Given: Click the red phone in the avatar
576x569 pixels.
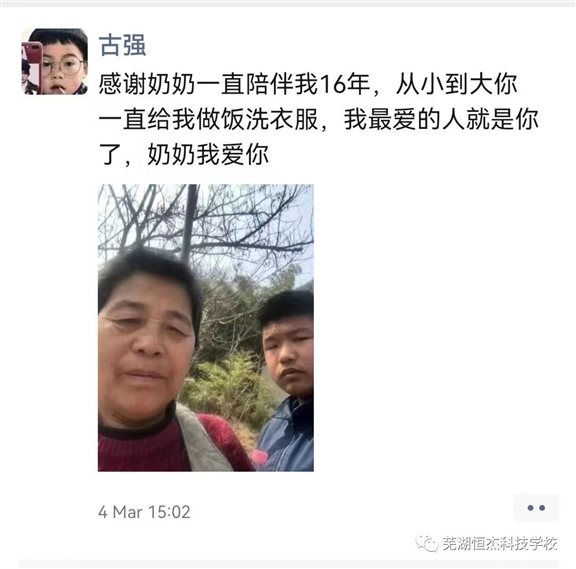Looking at the screenshot, I should (x=31, y=66).
